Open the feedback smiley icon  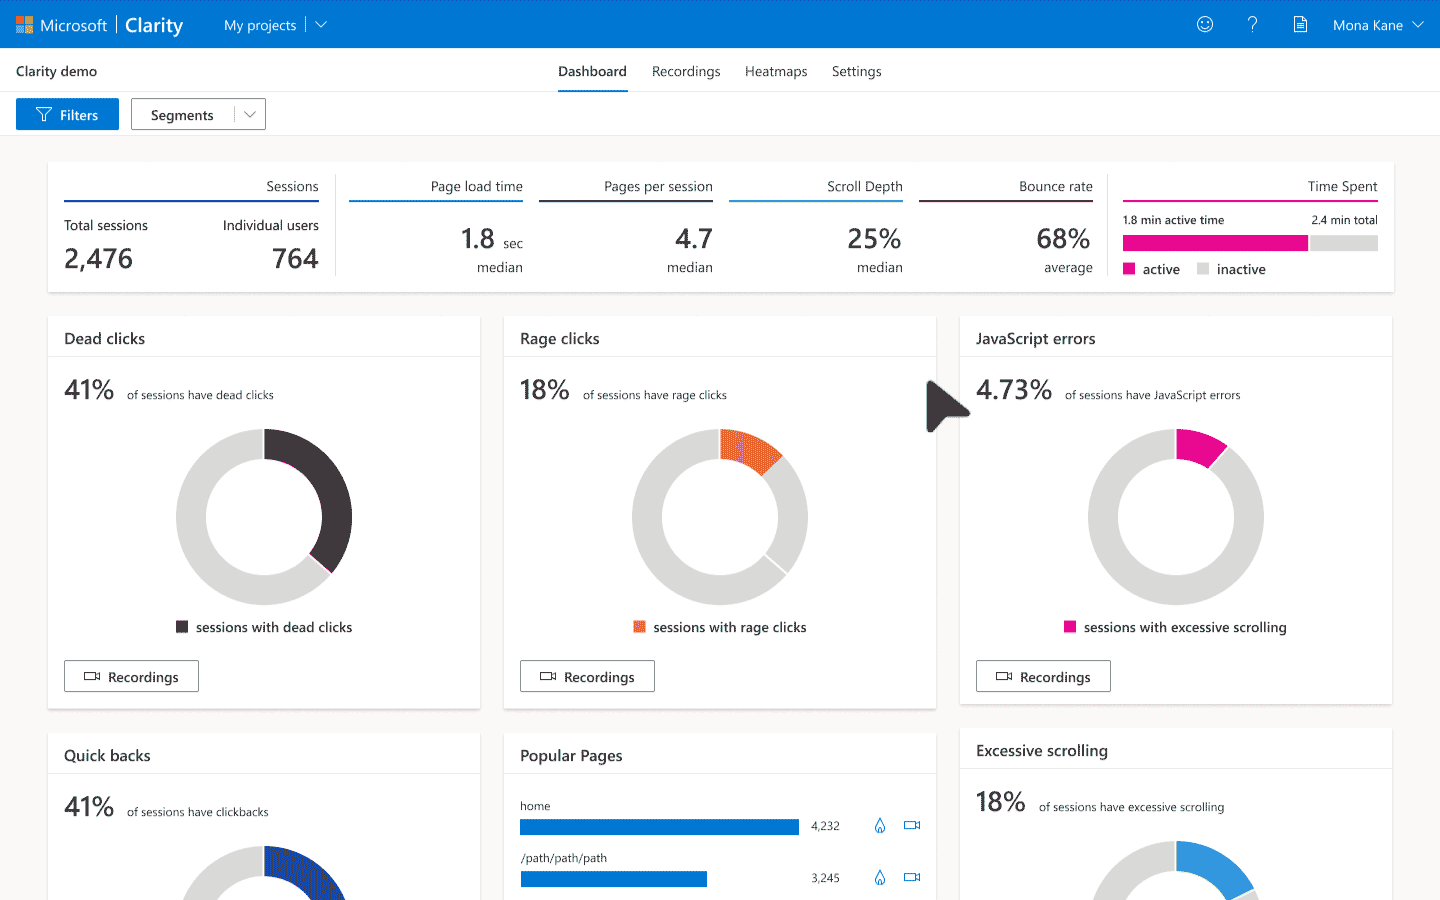1205,24
